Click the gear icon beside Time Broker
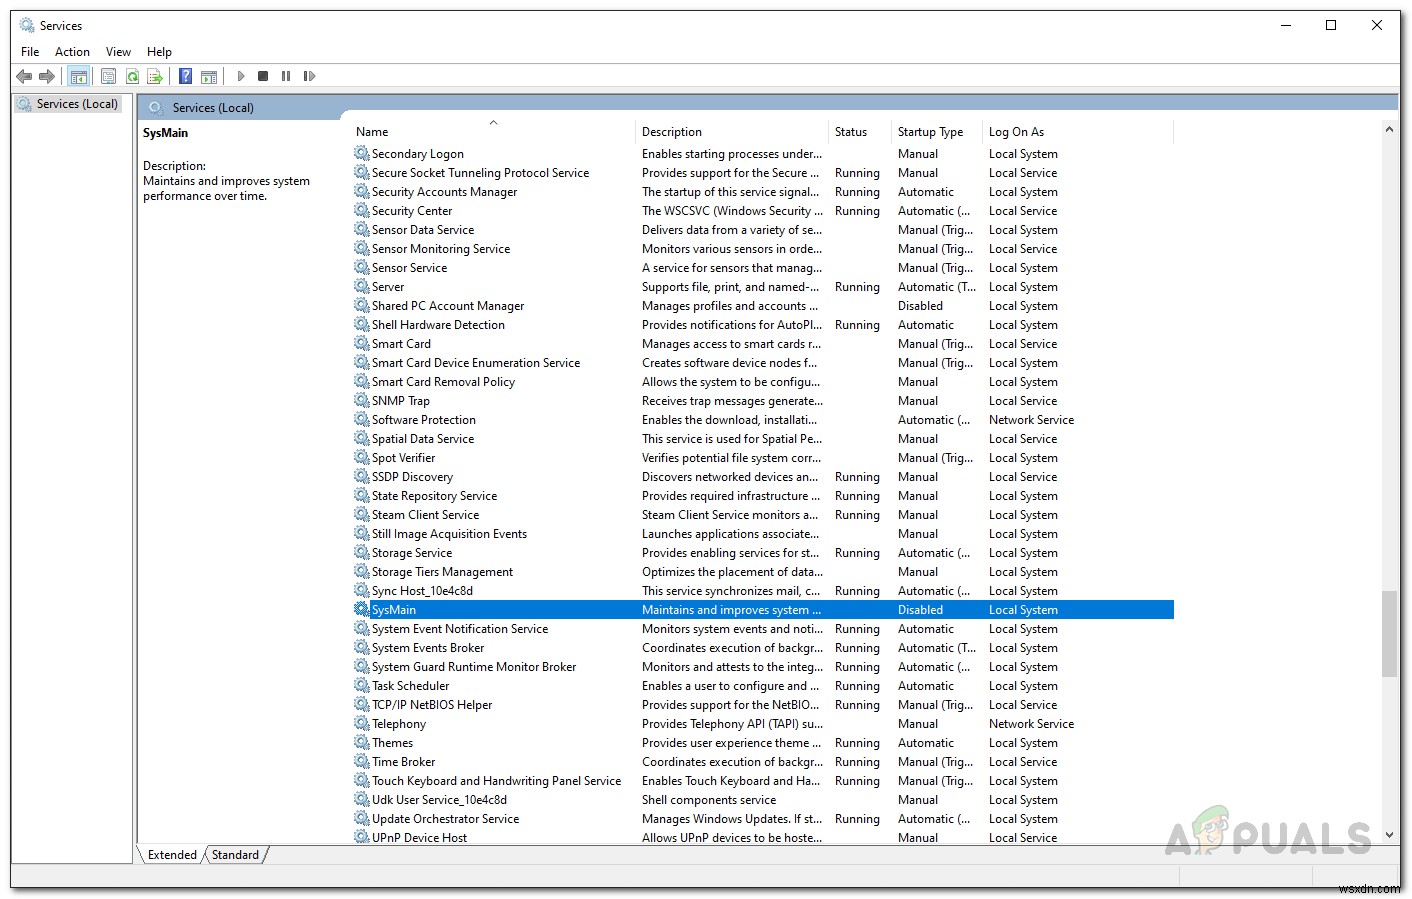The image size is (1412, 899). 362,761
